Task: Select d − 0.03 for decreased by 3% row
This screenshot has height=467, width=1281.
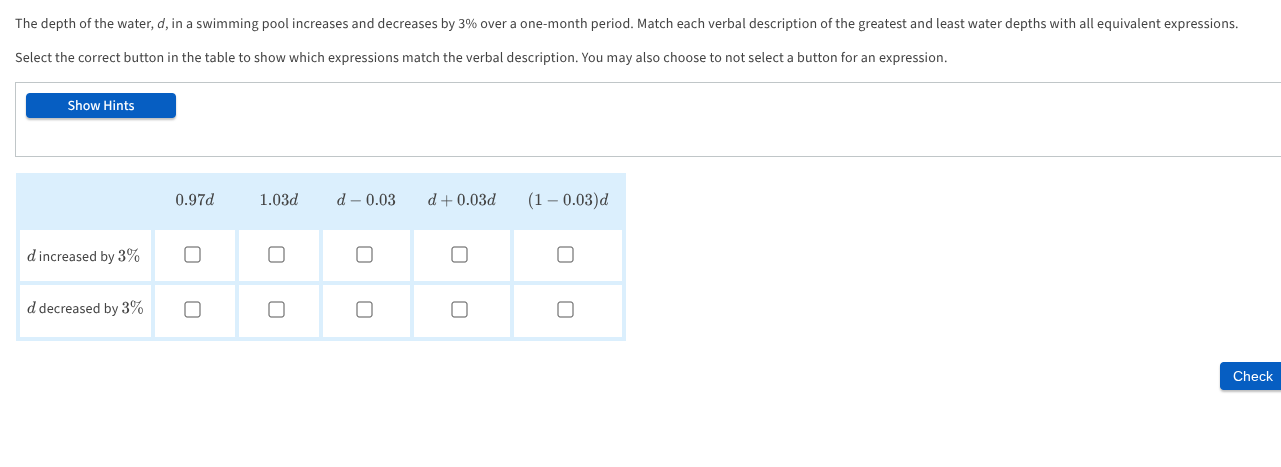Action: [x=365, y=309]
